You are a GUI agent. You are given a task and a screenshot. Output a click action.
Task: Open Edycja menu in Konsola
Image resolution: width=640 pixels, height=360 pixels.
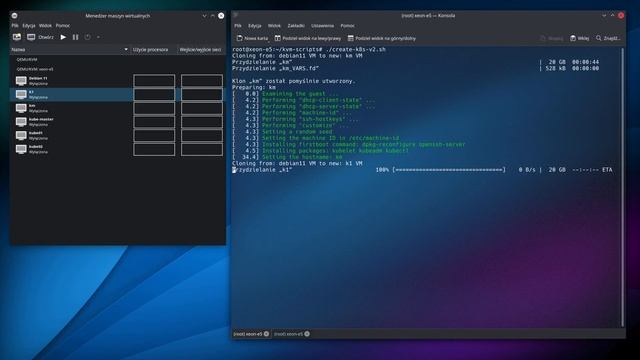(x=255, y=25)
